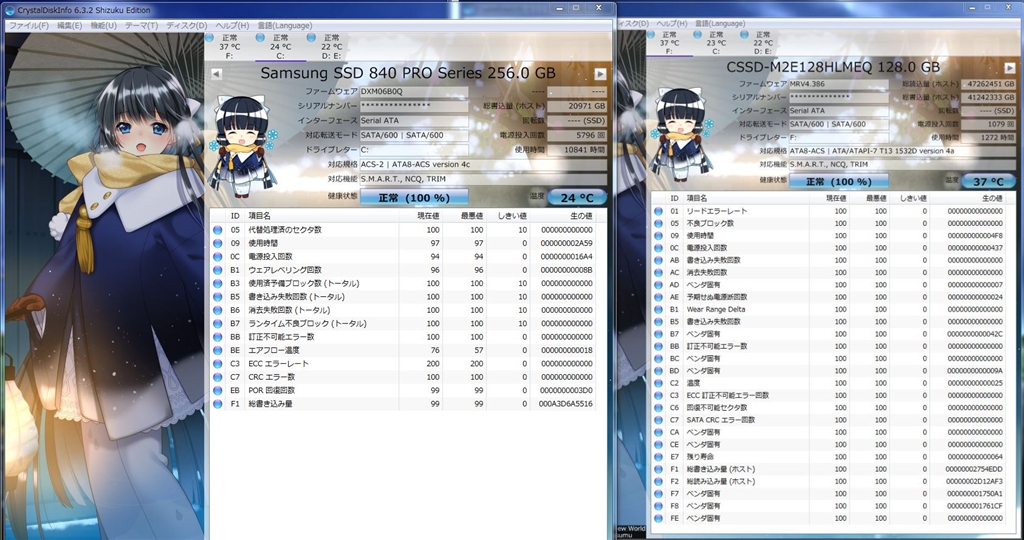This screenshot has width=1024, height=540.
Task: Click status icon for POR 回復回数 row
Action: (x=217, y=390)
